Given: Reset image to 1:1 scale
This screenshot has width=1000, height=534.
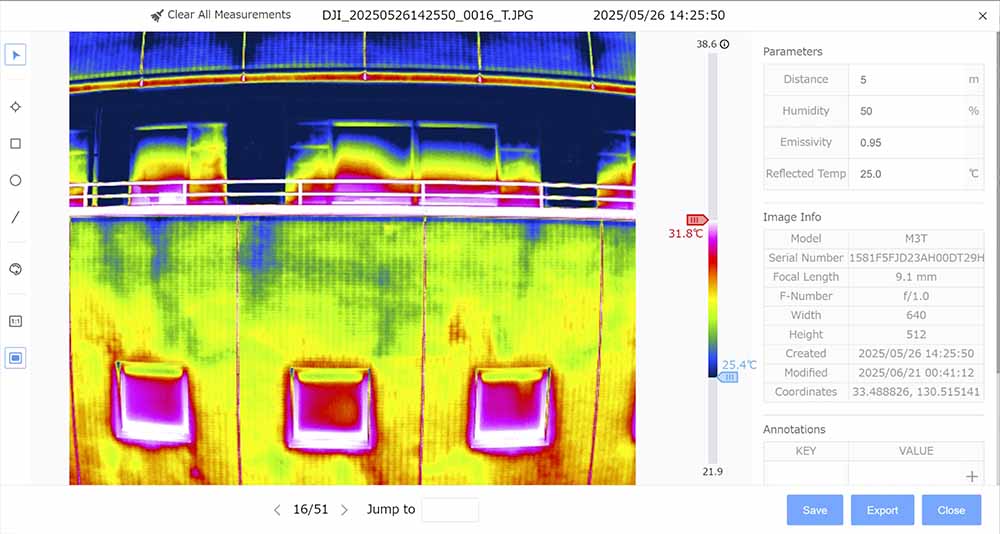Looking at the screenshot, I should pyautogui.click(x=15, y=322).
